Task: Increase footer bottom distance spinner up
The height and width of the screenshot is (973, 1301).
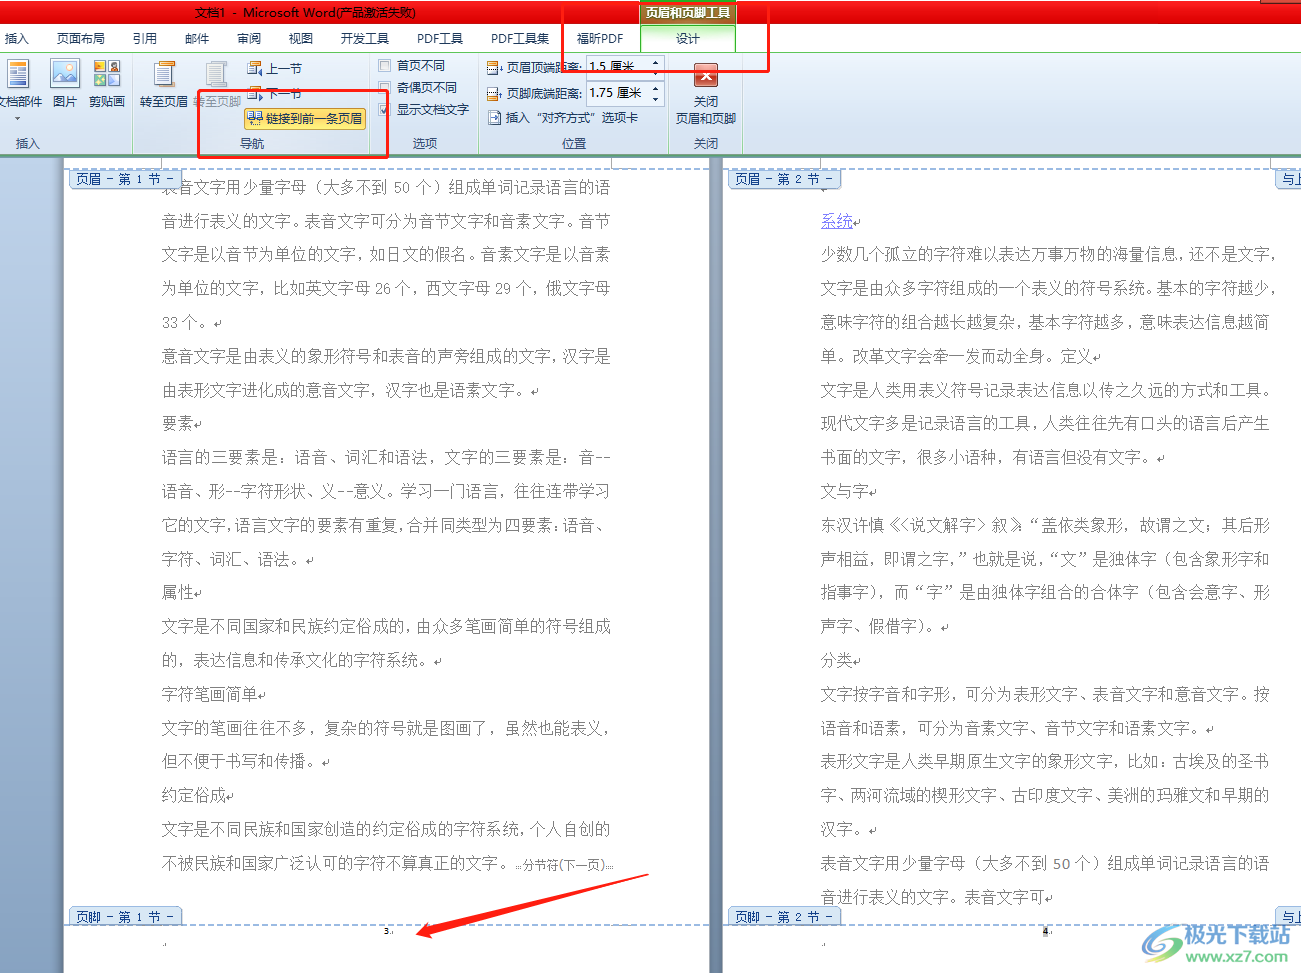Action: pyautogui.click(x=656, y=88)
